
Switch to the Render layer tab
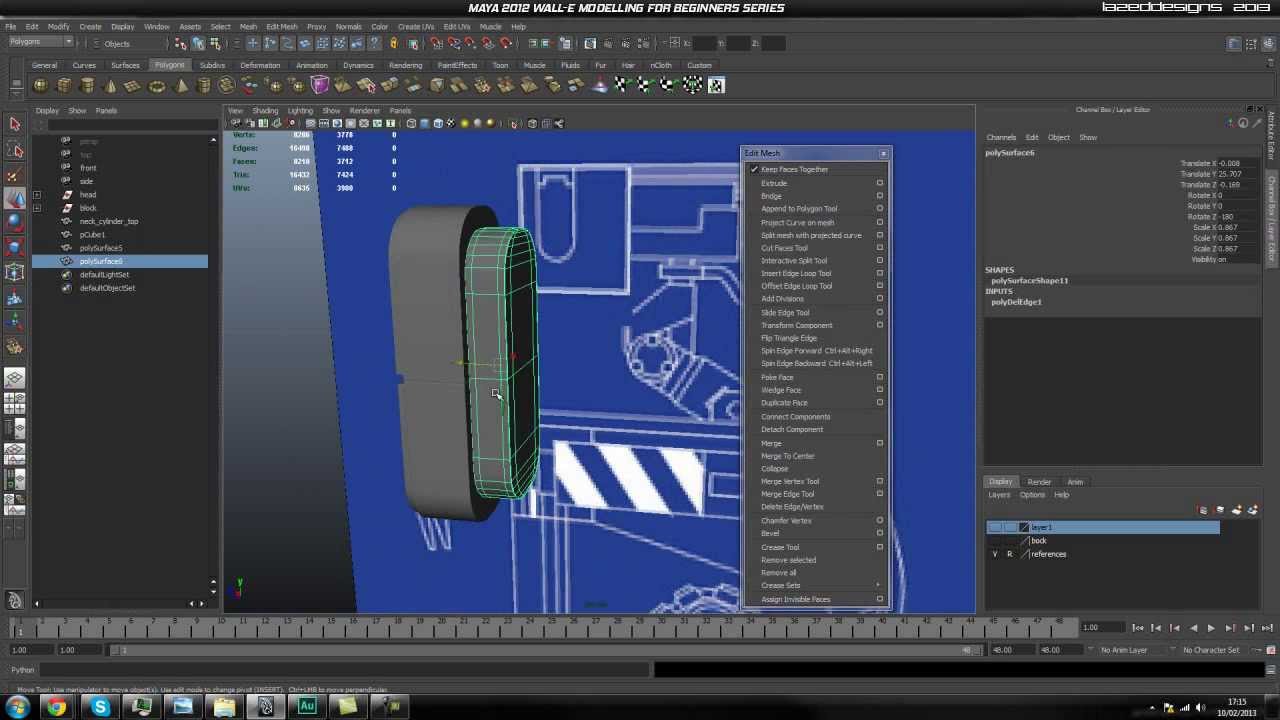point(1039,482)
